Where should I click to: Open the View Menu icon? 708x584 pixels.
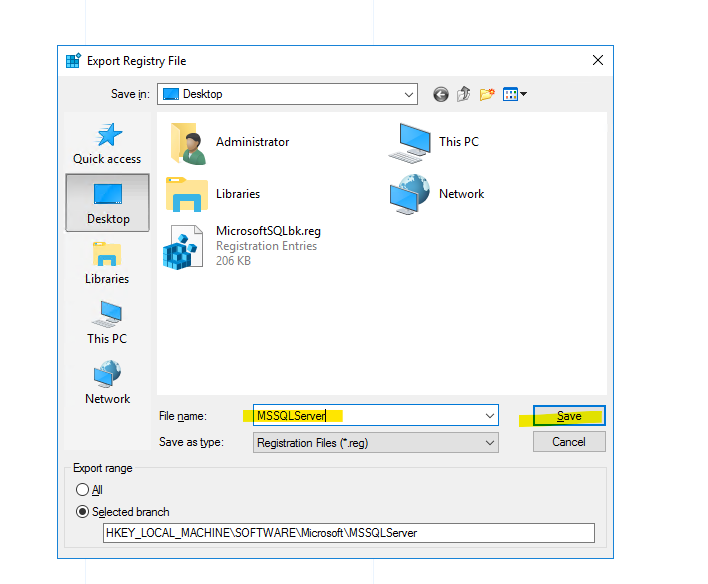(510, 94)
